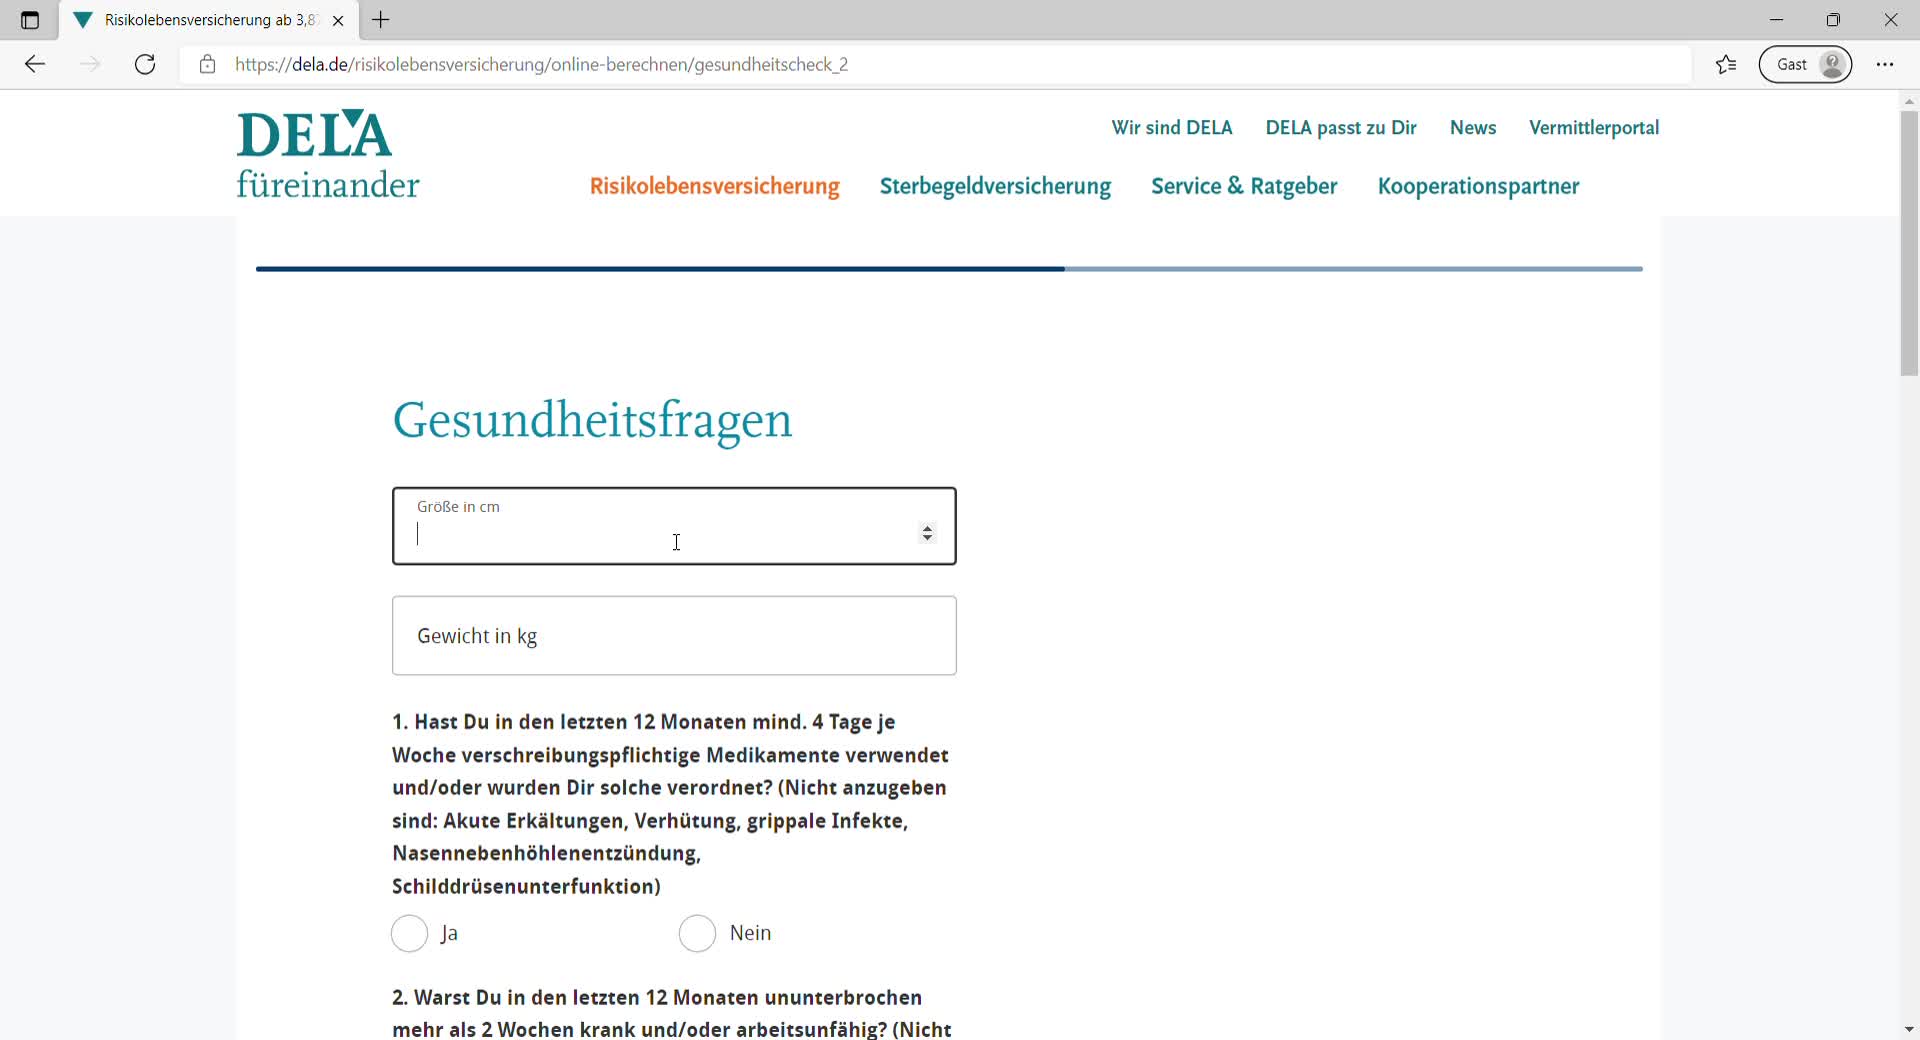Image resolution: width=1920 pixels, height=1040 pixels.
Task: Click the browser back arrow
Action: [35, 64]
